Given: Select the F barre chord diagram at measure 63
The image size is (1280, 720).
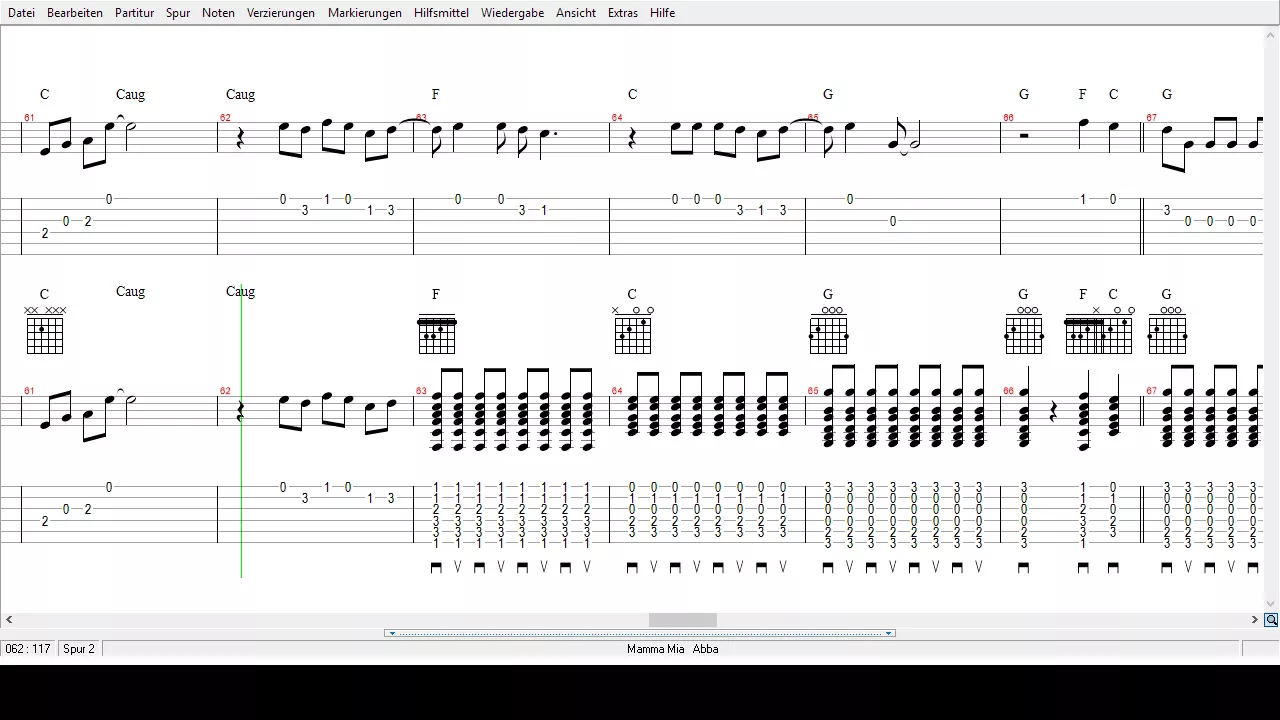Looking at the screenshot, I should pos(437,334).
